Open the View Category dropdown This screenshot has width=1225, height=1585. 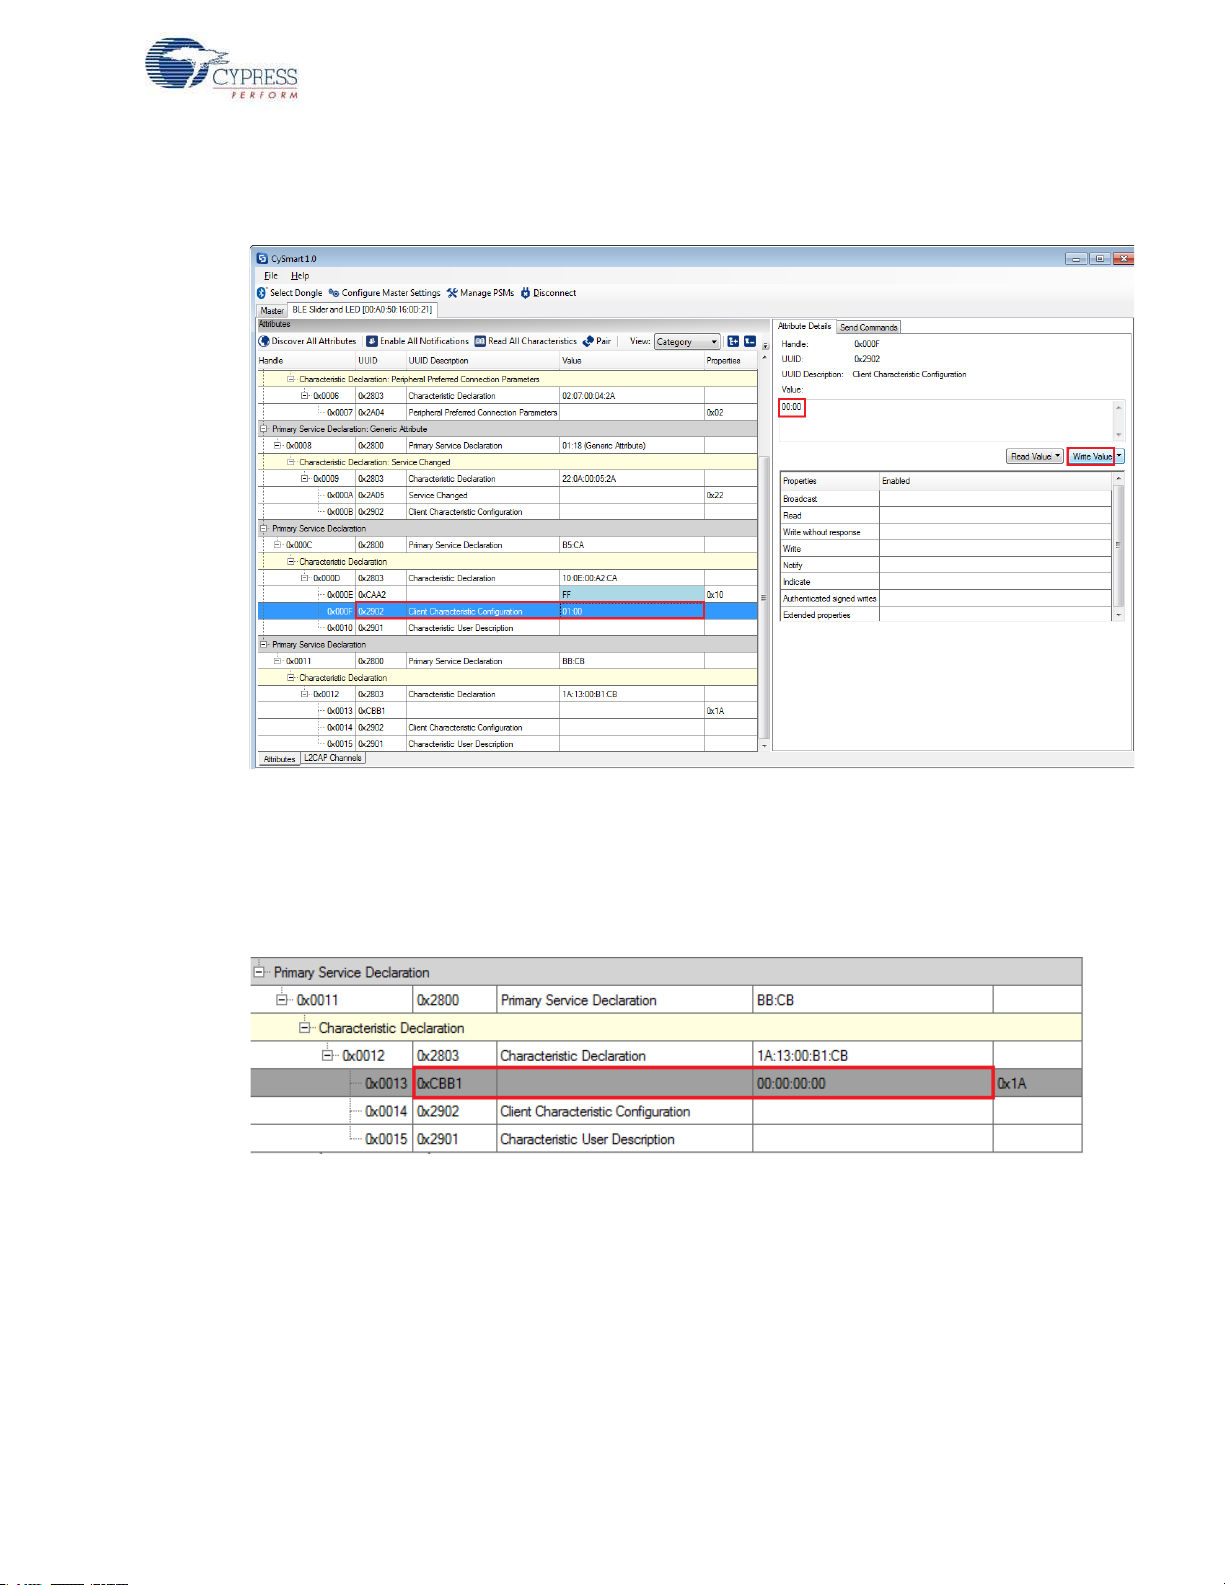tap(687, 342)
